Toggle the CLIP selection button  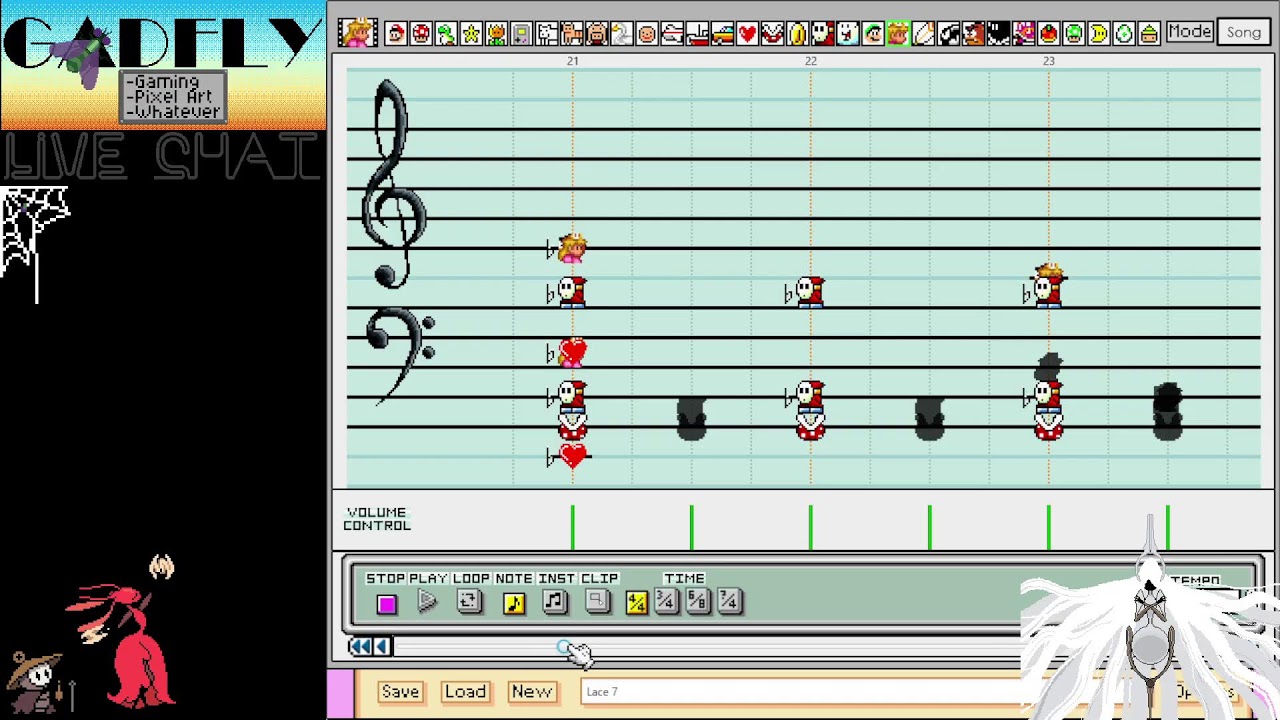[597, 602]
